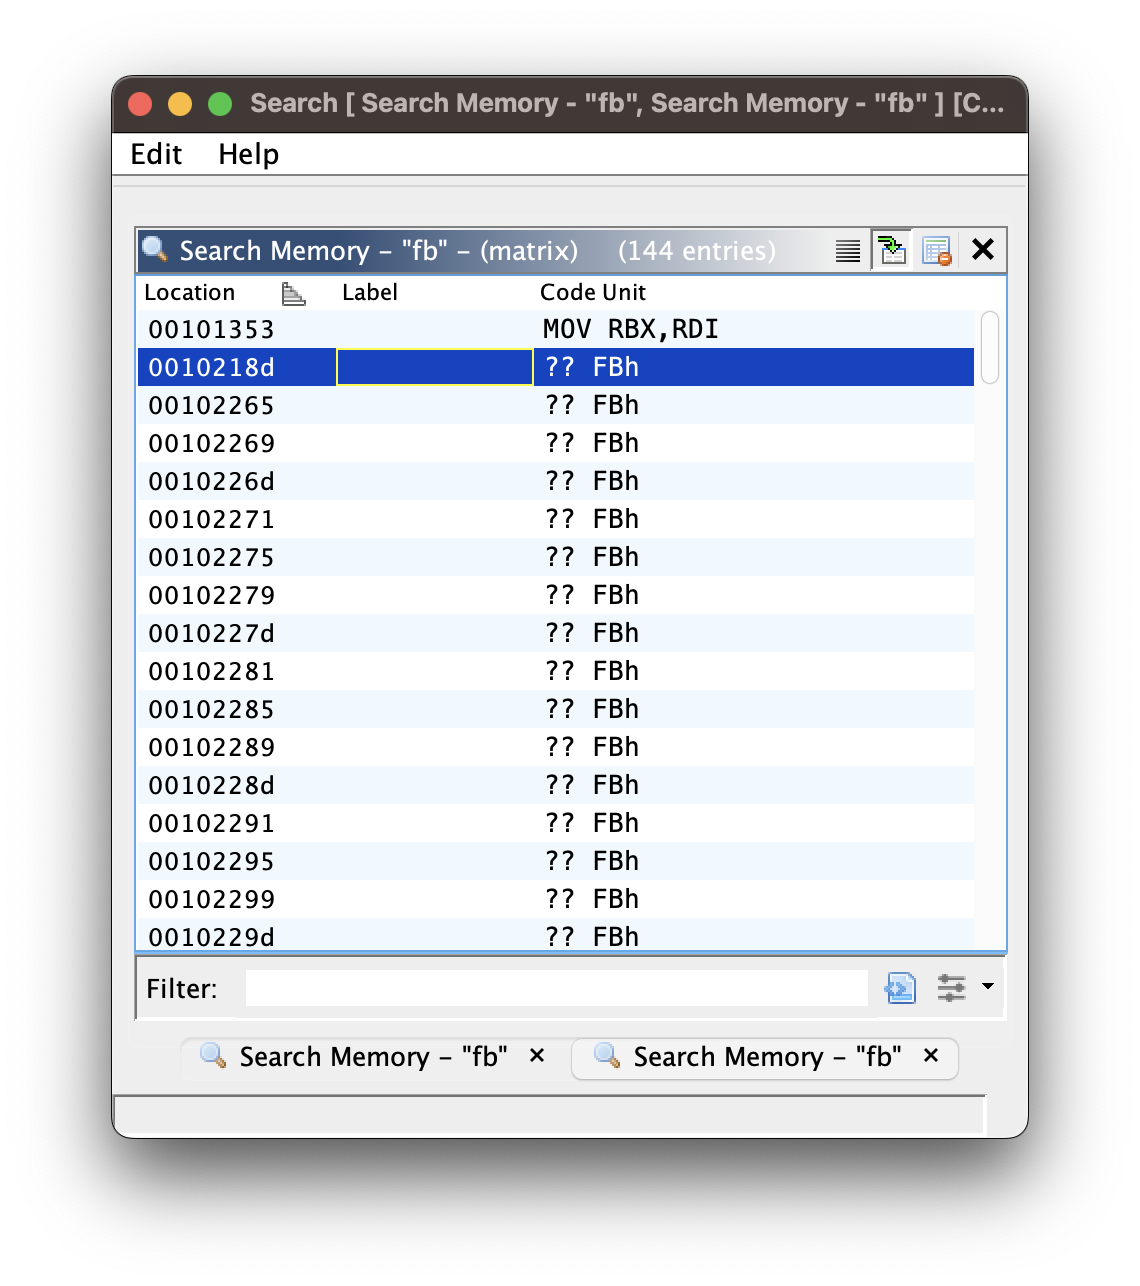Close the second Search Memory "fb" tab
1140x1286 pixels.
(931, 1055)
